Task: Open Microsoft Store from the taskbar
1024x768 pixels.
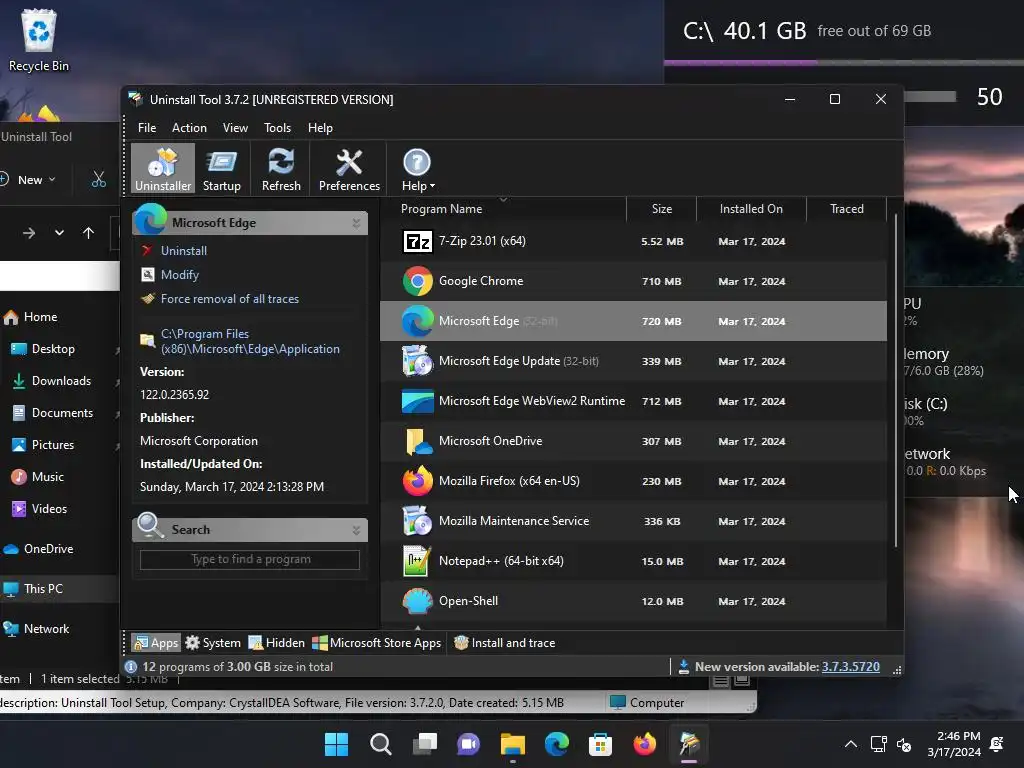Action: coord(600,744)
